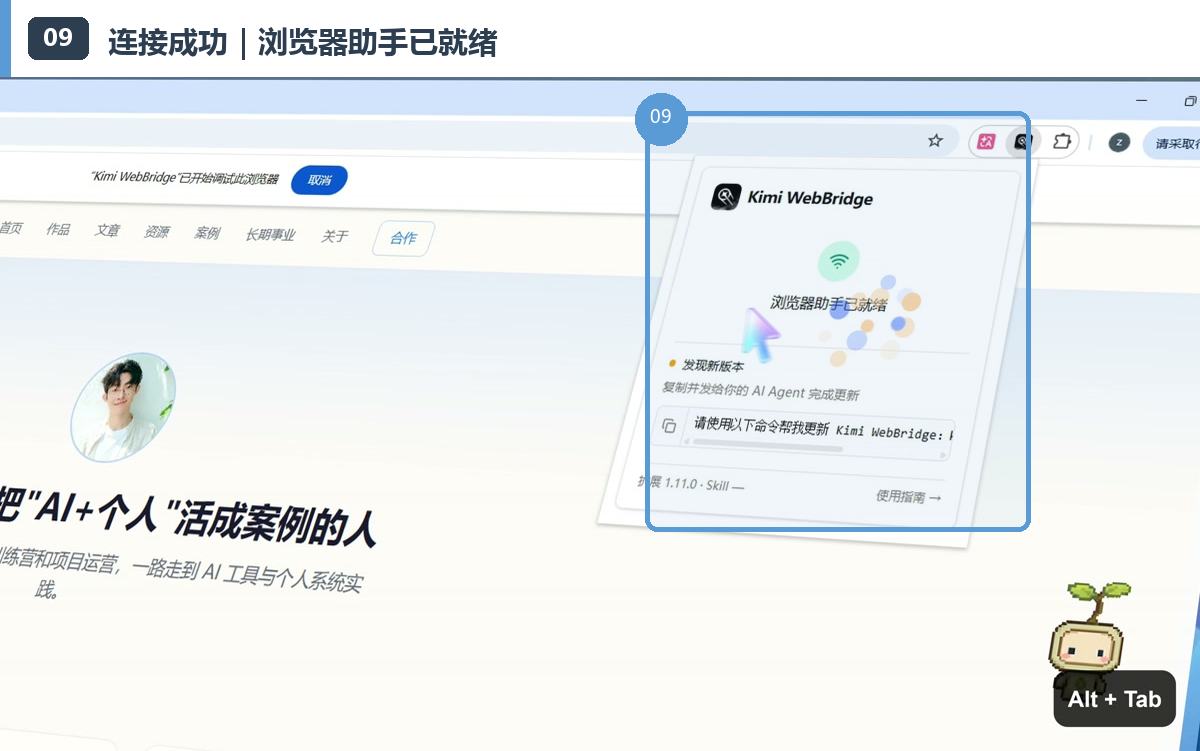Viewport: 1200px width, 751px height.
Task: Open the Extensions puzzle-piece menu
Action: pyautogui.click(x=1062, y=142)
